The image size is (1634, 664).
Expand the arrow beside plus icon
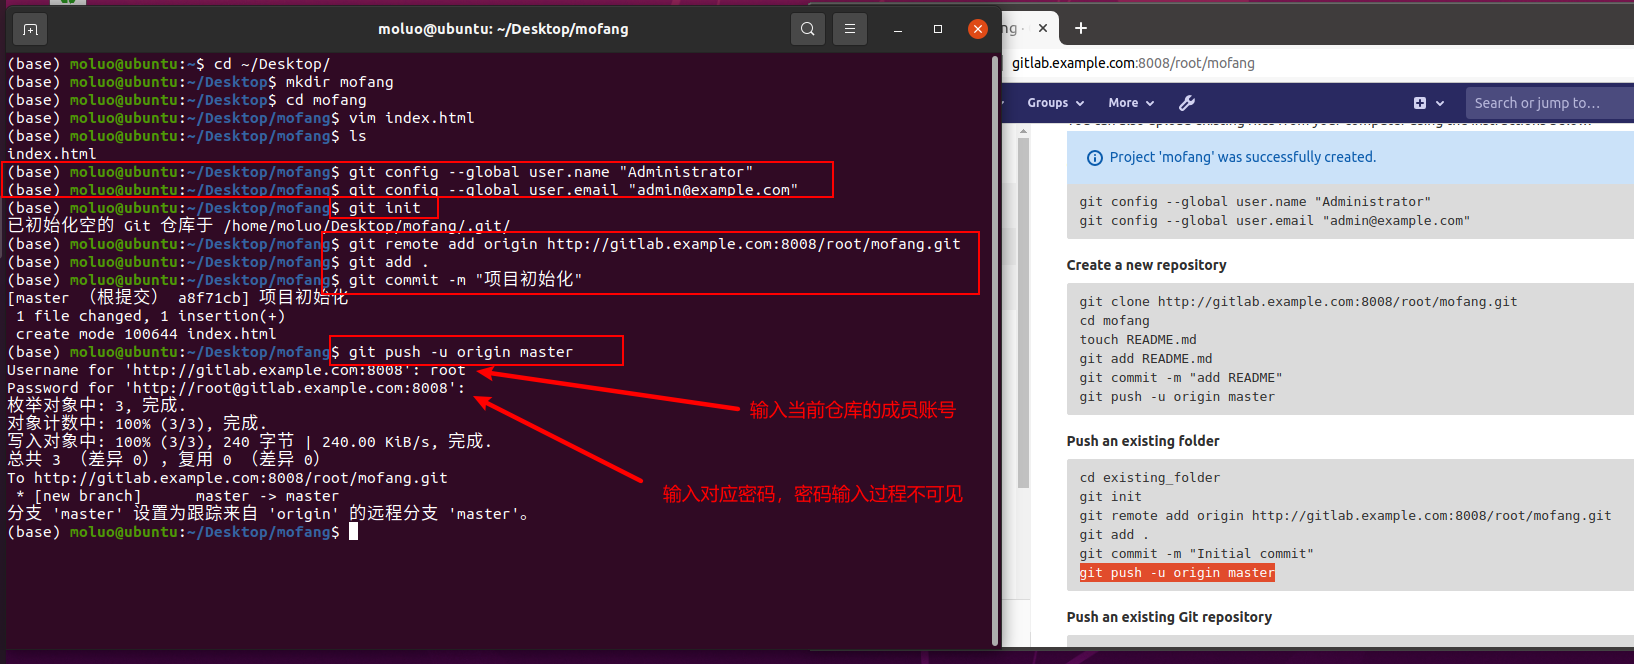pos(1440,103)
